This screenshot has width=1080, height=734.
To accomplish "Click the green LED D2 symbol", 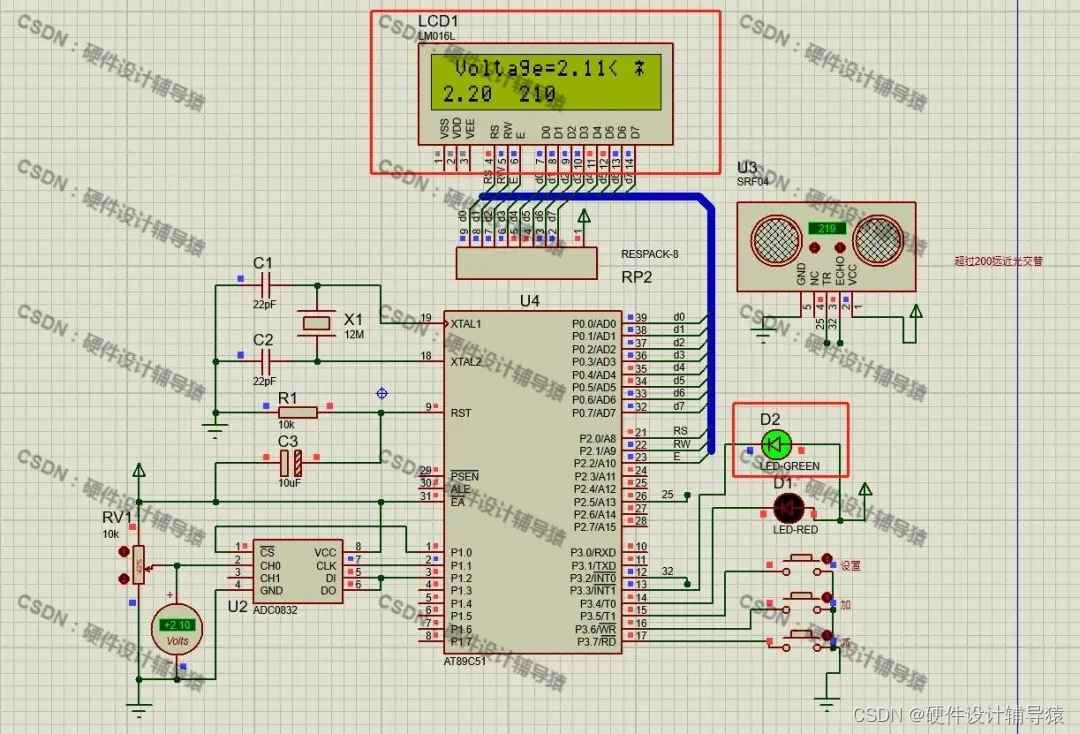I will 776,445.
